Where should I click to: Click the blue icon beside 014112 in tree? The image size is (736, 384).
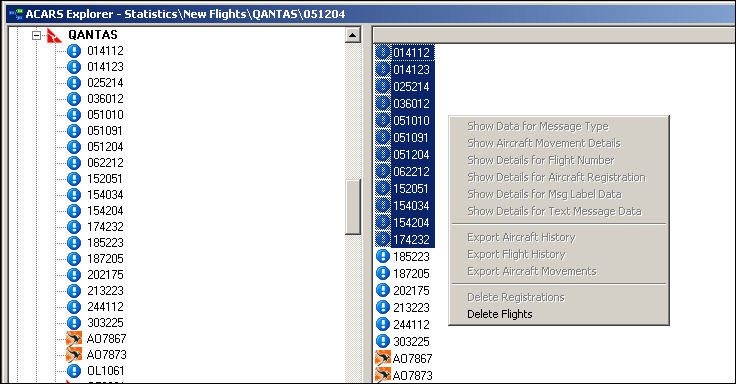(74, 51)
